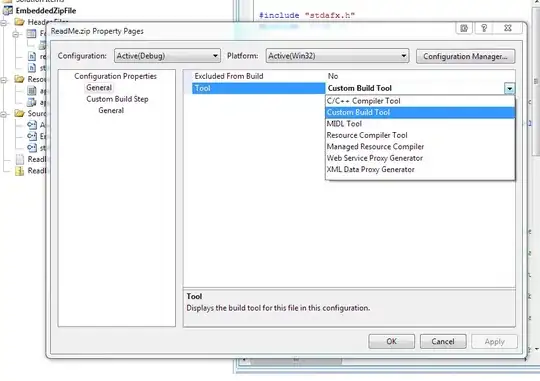Click the highlighted Tool property row
The image size is (540, 381).
click(258, 88)
